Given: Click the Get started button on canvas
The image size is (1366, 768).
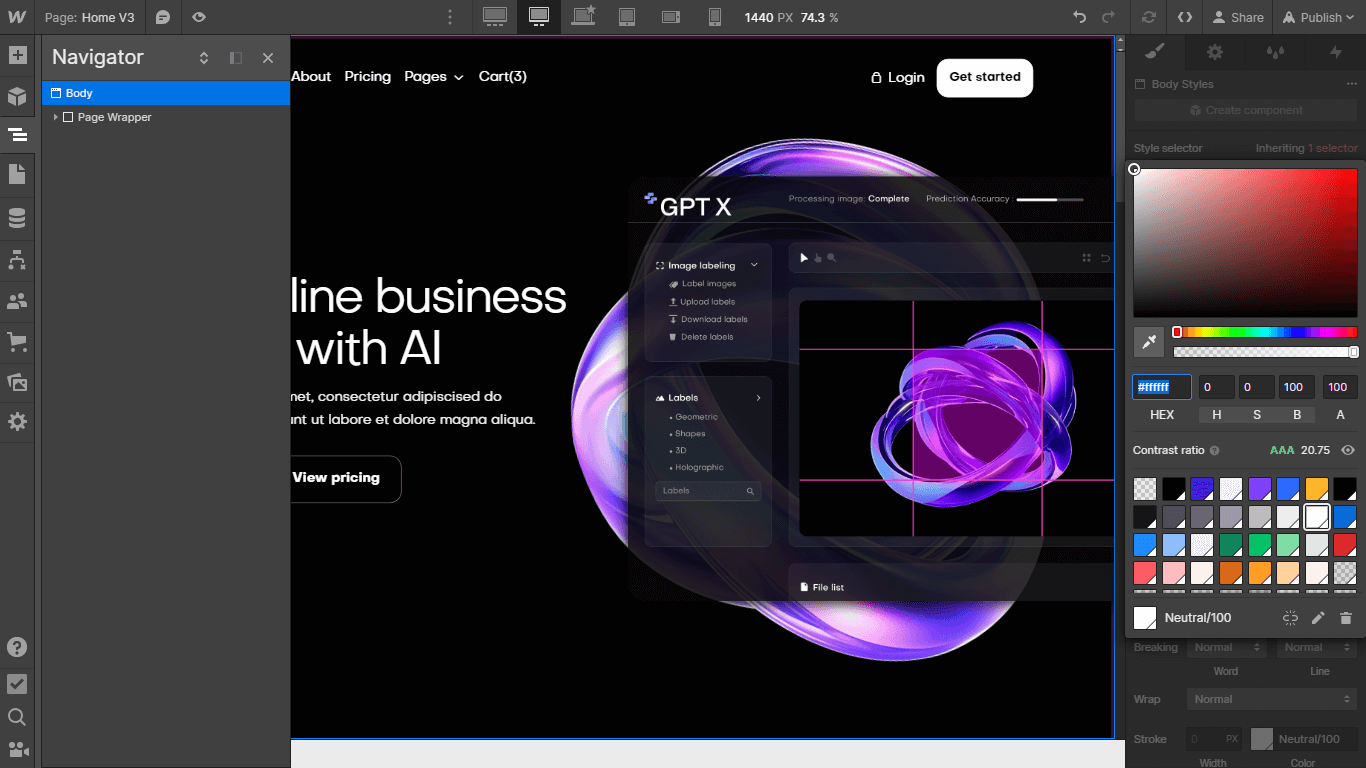Looking at the screenshot, I should 985,78.
